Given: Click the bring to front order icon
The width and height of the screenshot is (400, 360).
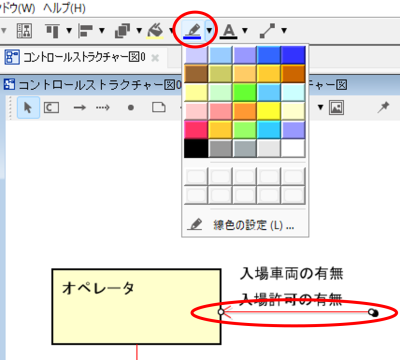Looking at the screenshot, I should pos(122,31).
